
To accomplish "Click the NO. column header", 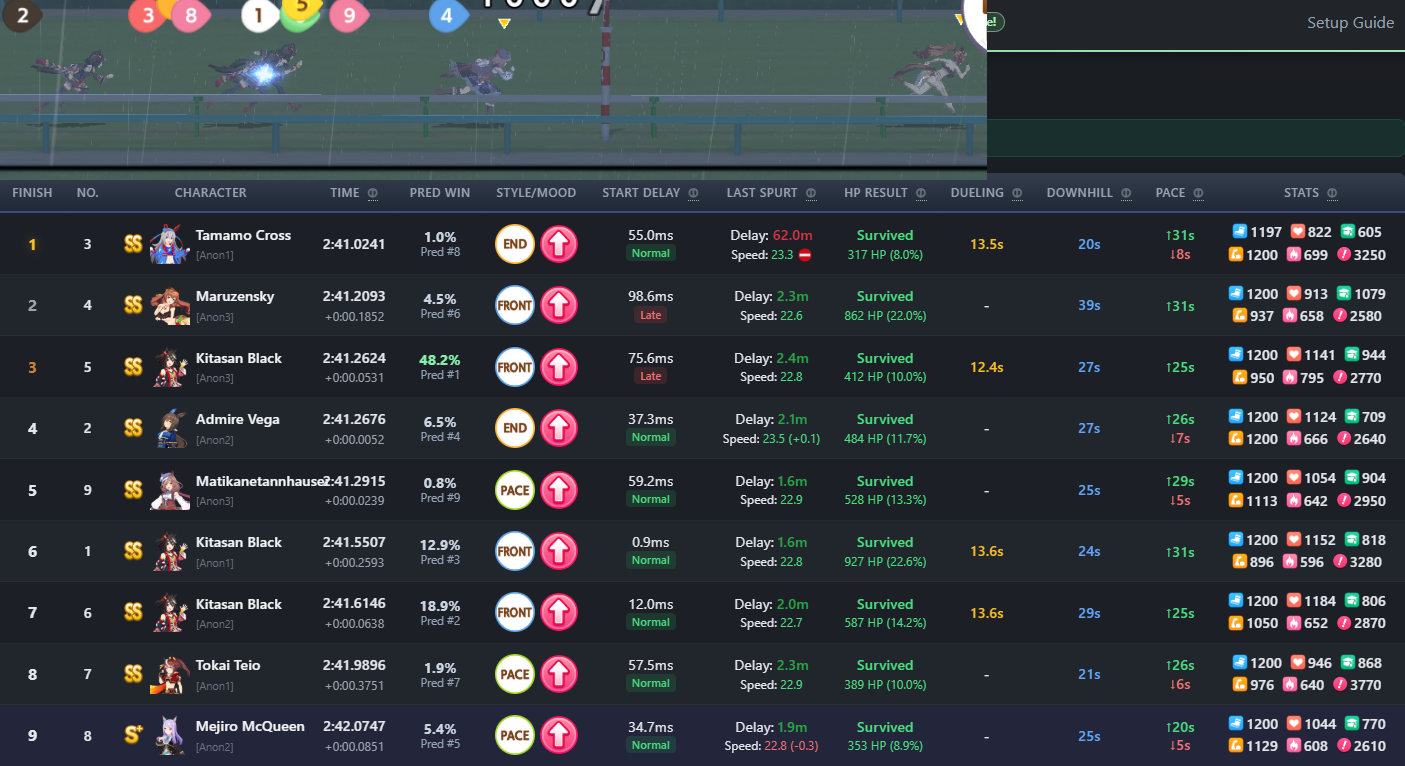I will click(88, 193).
